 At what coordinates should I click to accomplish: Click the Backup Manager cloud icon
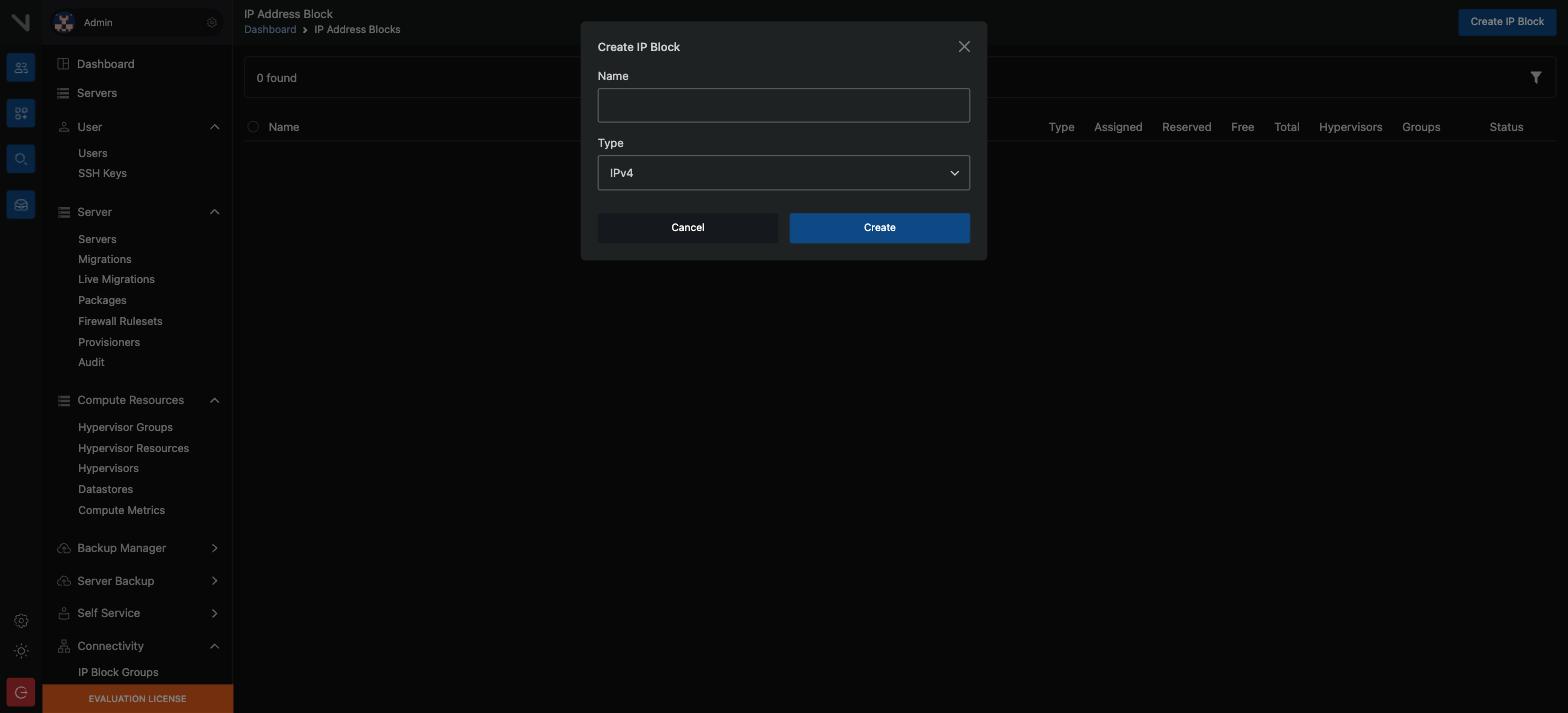[x=64, y=548]
